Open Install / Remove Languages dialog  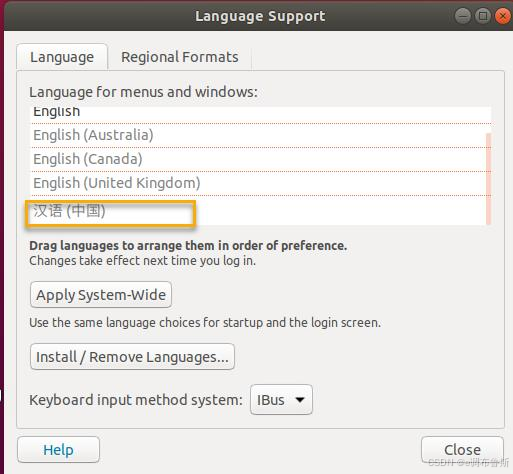tap(132, 357)
